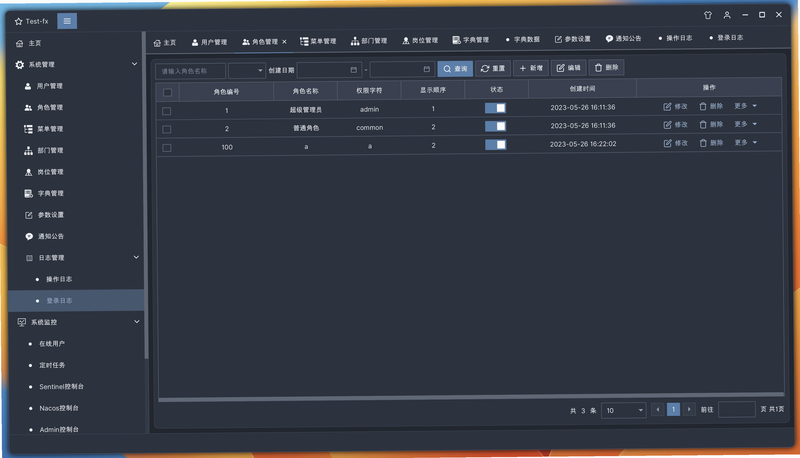Go to pagination page 1
This screenshot has width=800, height=458.
tap(673, 409)
